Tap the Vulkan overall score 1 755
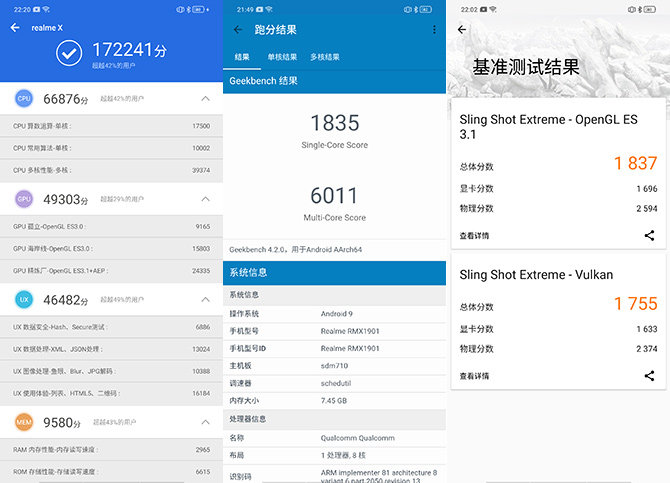The height and width of the screenshot is (483, 670). click(635, 304)
